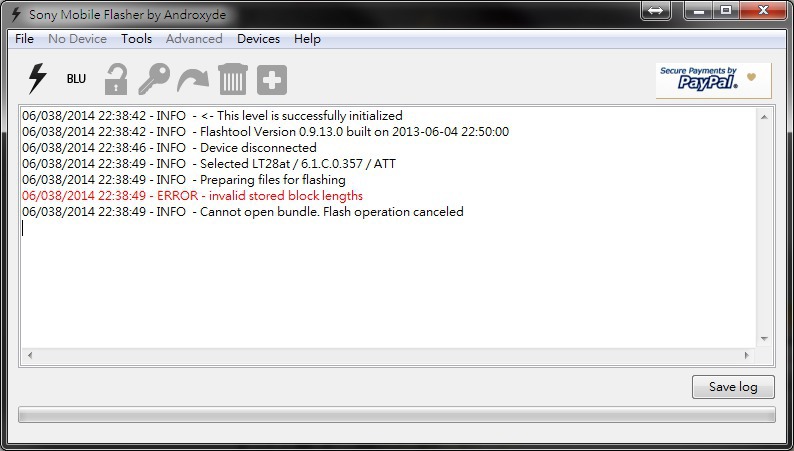Open the Devices menu
Viewport: 794px width, 451px height.
click(x=258, y=39)
